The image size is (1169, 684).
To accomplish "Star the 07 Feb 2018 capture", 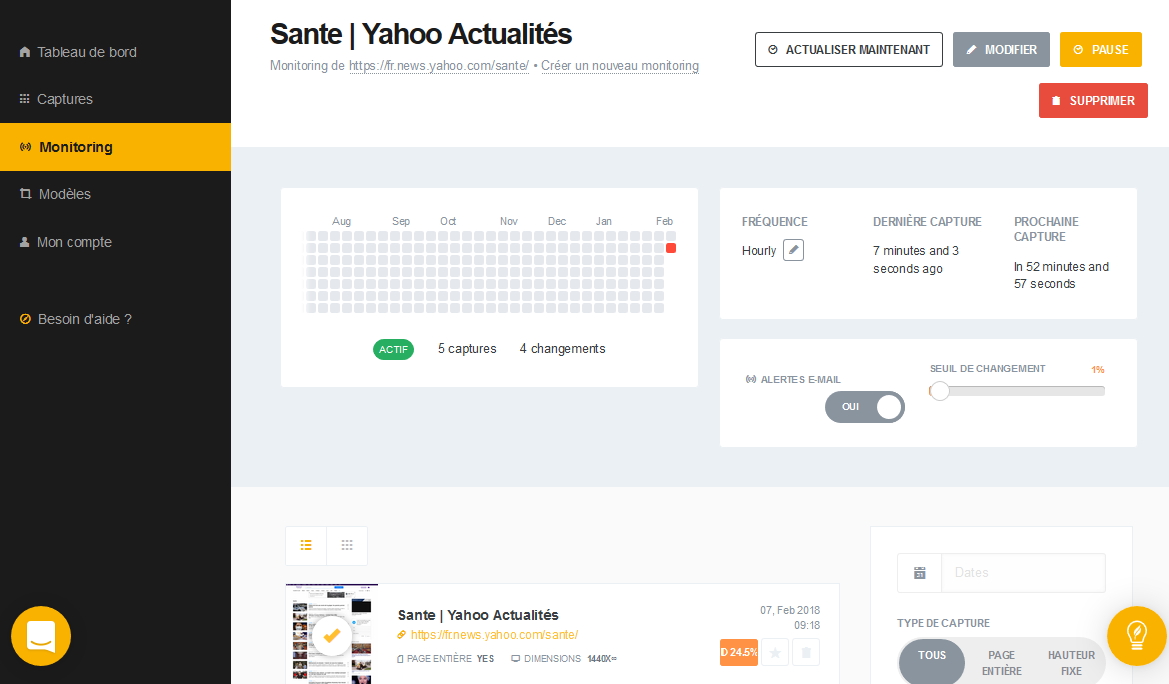I will coord(775,653).
